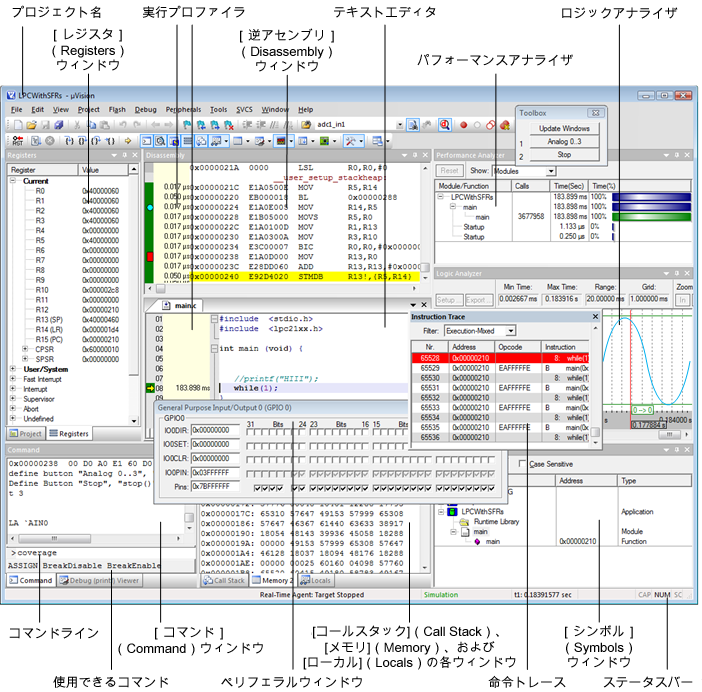Toggle leftmost IOPIN checkbox, bits 15 group
The image size is (702, 692).
coord(376,474)
